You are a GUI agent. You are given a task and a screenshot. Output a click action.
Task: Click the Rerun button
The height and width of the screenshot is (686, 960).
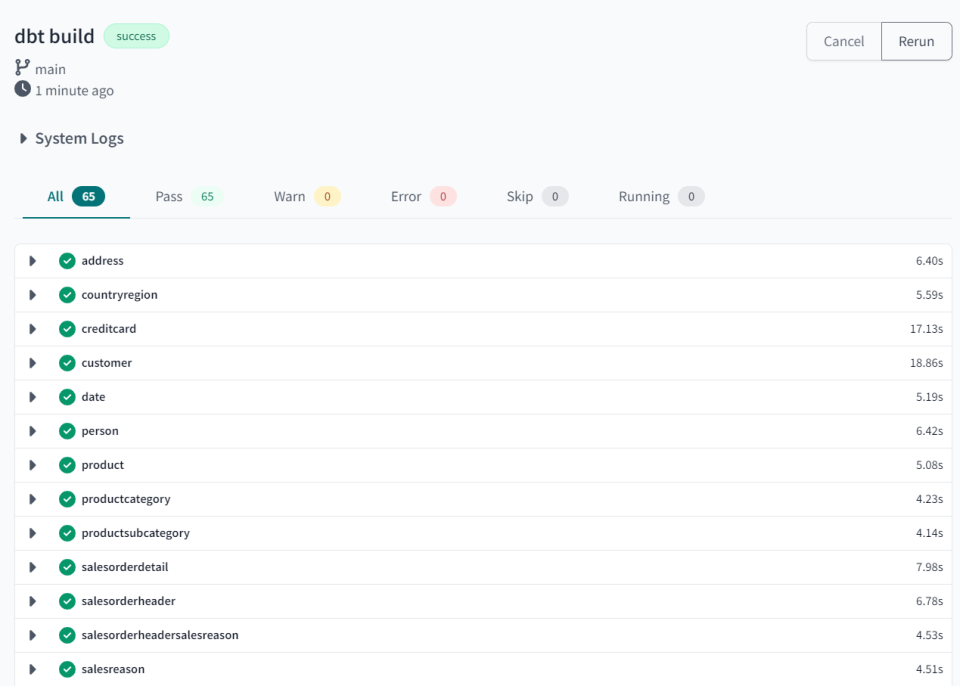pyautogui.click(x=916, y=41)
